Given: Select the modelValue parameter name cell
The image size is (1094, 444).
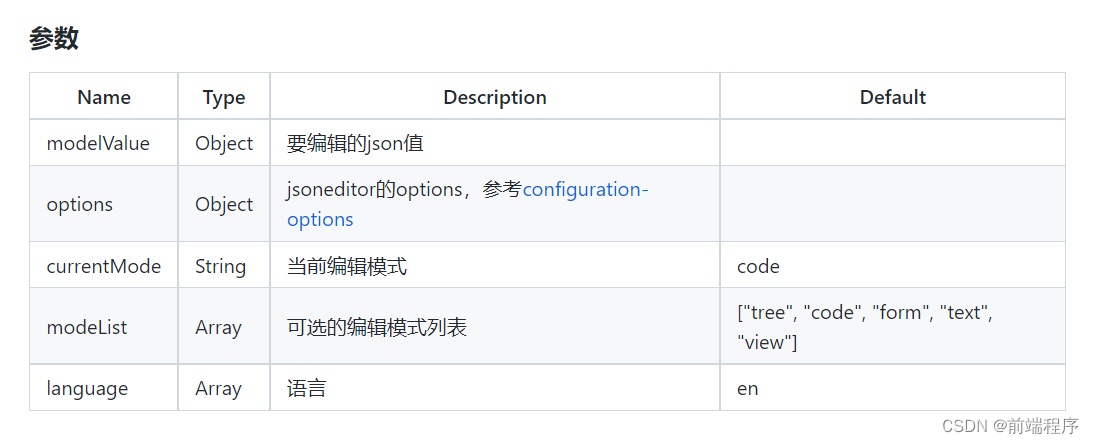Looking at the screenshot, I should coord(98,143).
